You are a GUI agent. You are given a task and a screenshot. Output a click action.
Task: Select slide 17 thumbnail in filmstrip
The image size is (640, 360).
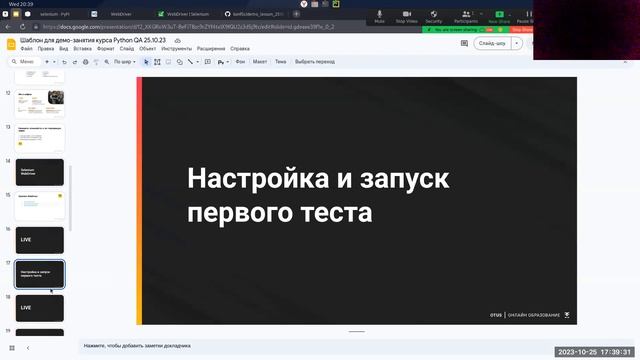40,274
